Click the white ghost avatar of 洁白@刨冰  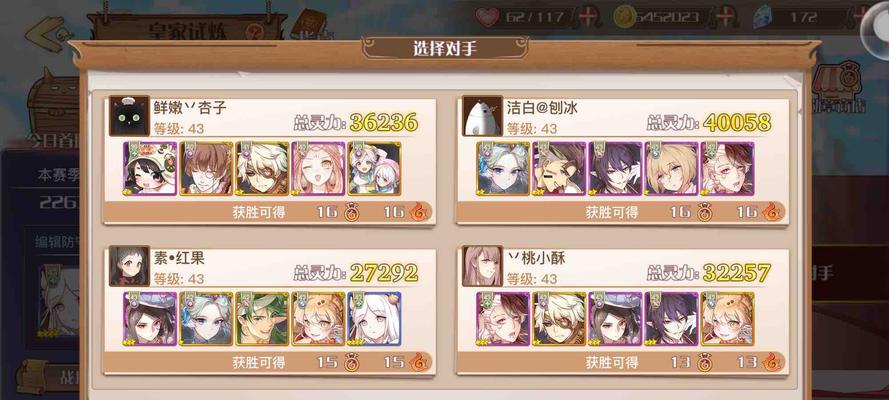[x=482, y=116]
